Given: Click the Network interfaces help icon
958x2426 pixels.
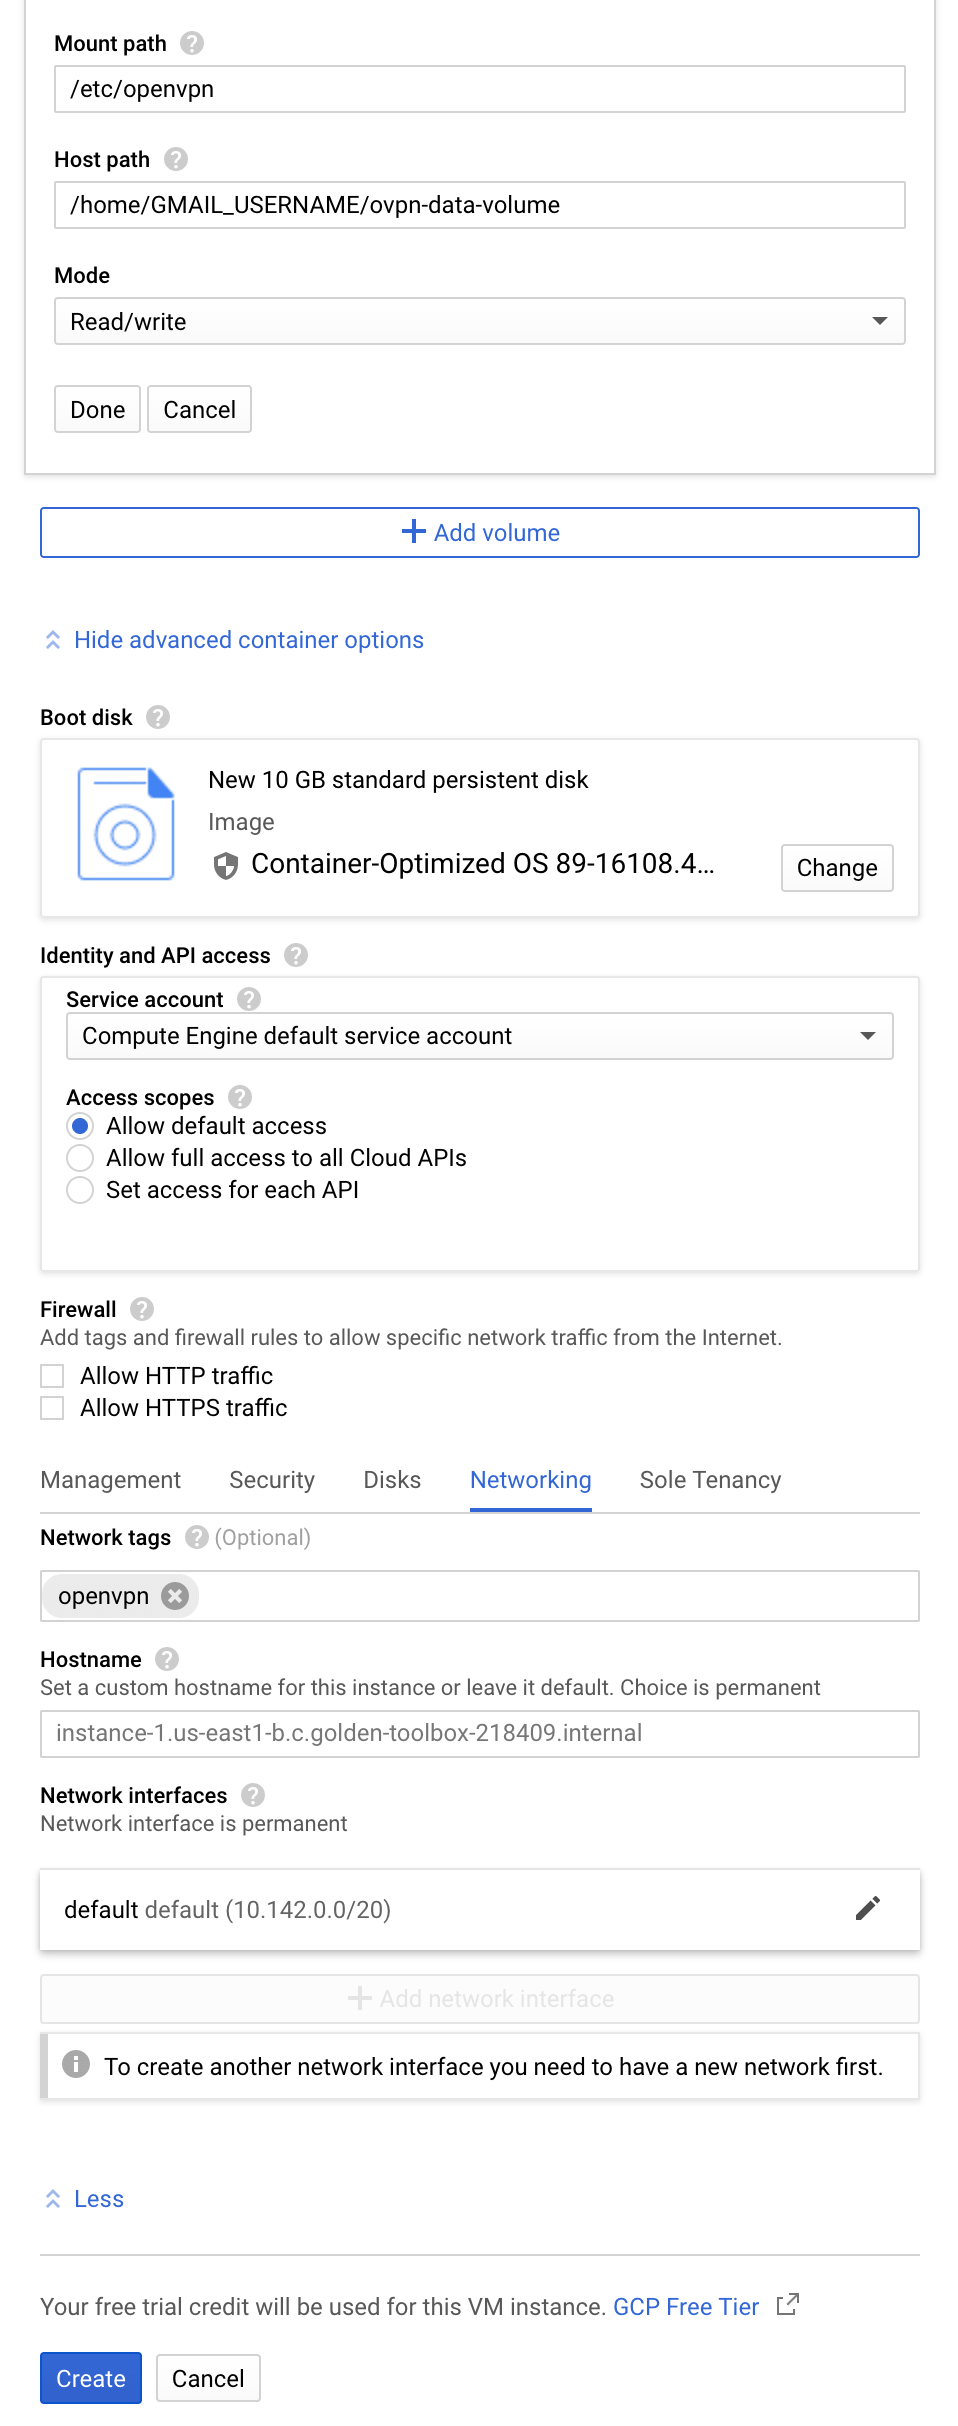Looking at the screenshot, I should tap(253, 1796).
